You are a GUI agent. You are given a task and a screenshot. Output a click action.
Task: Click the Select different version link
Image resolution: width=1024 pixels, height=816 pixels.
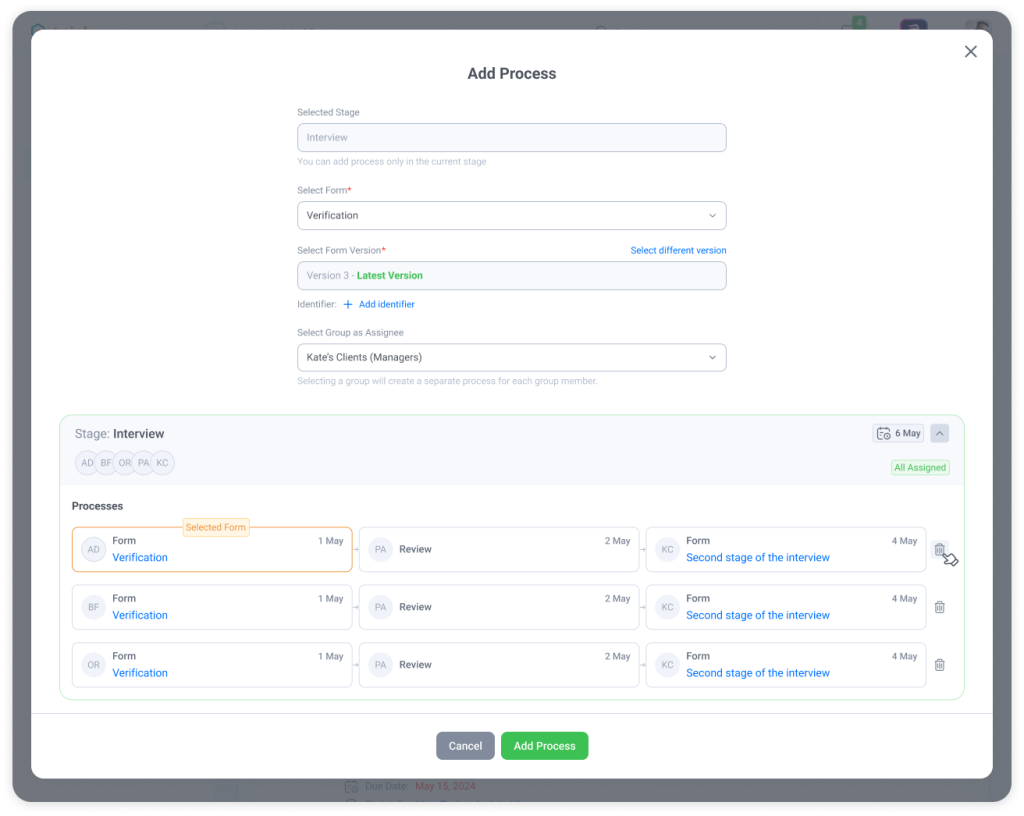tap(678, 250)
